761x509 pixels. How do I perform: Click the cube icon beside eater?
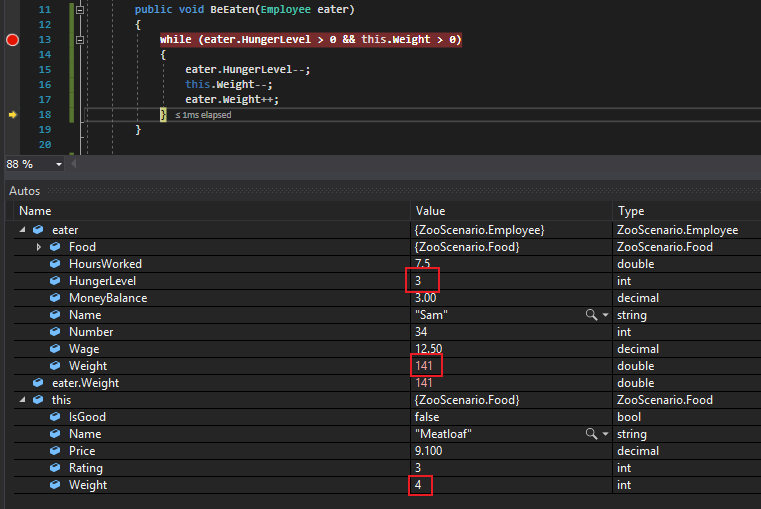pyautogui.click(x=38, y=230)
